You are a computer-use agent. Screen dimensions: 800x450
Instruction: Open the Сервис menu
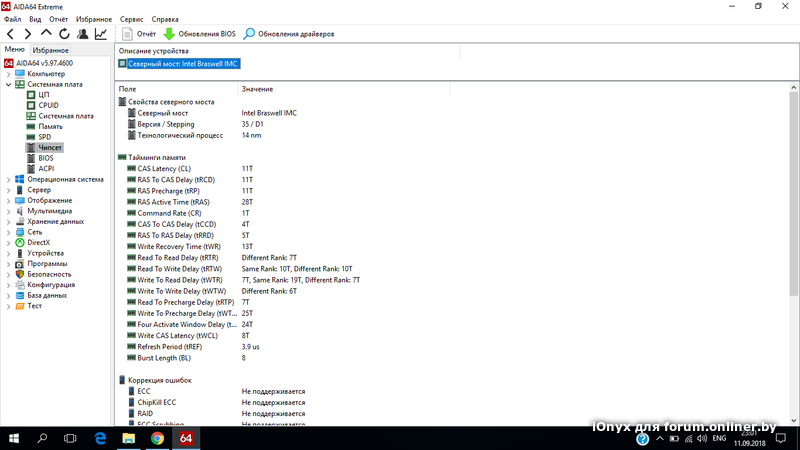[x=132, y=19]
